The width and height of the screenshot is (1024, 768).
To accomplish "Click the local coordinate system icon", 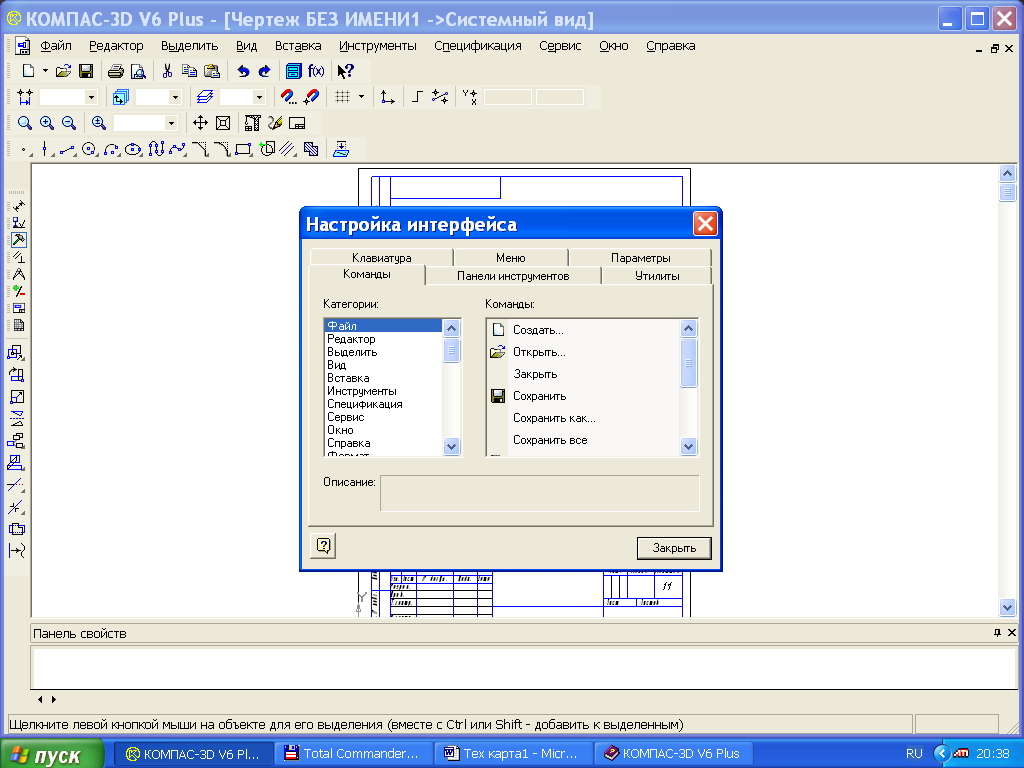I will click(387, 97).
